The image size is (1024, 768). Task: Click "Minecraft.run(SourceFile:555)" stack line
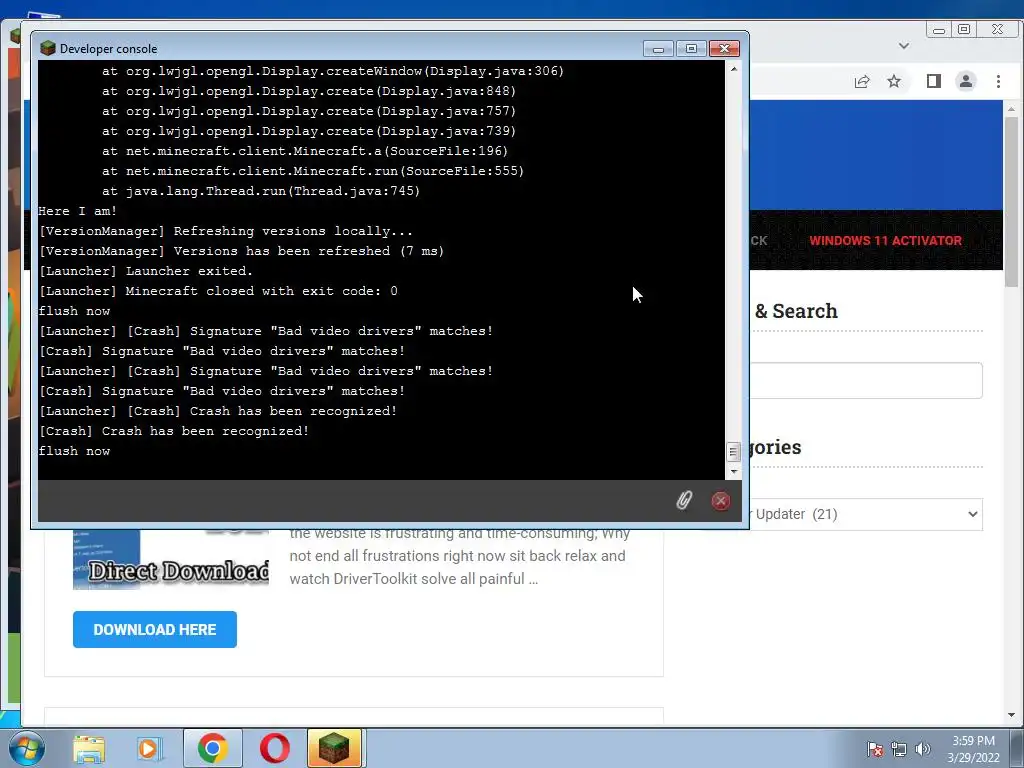point(409,171)
